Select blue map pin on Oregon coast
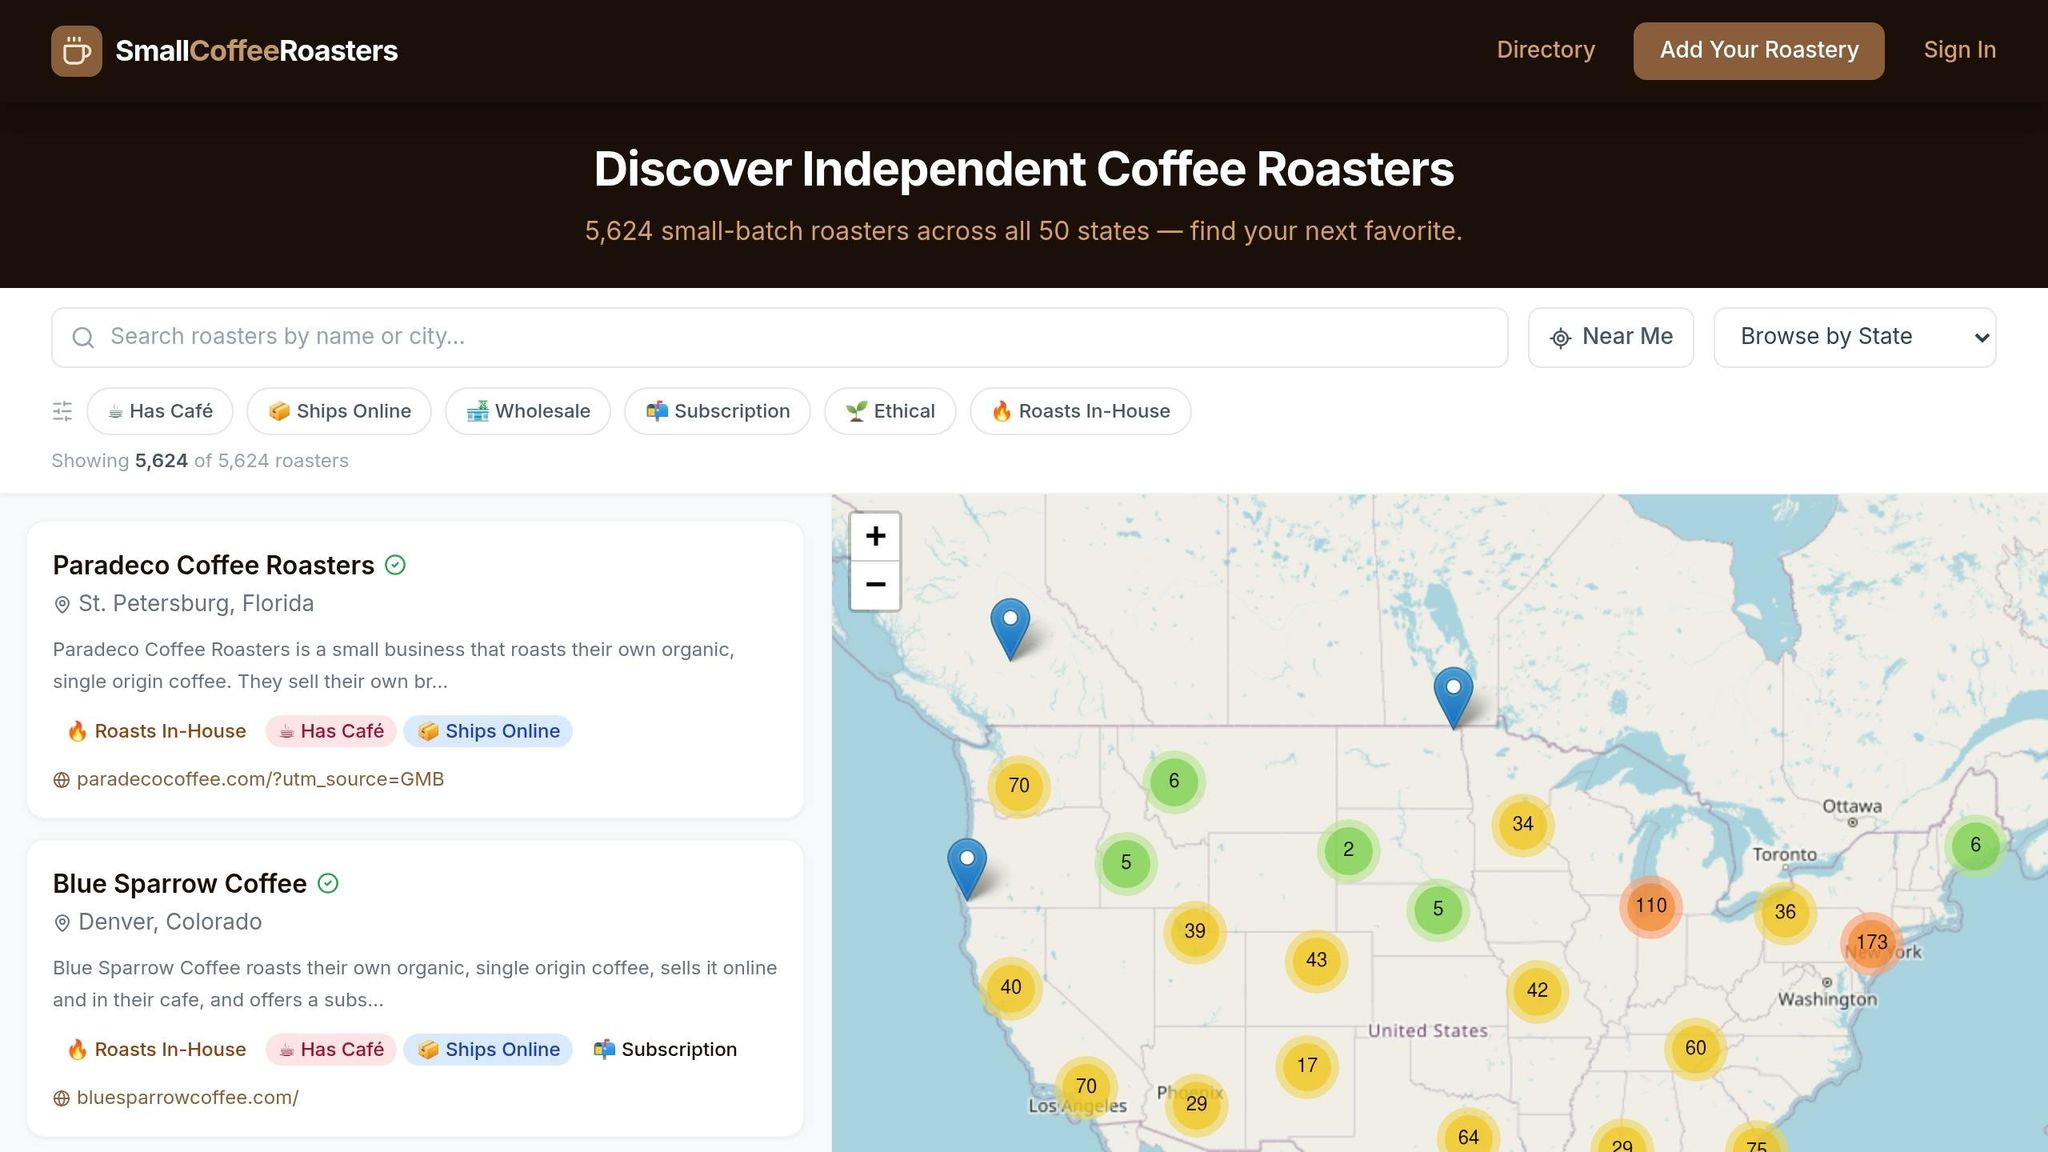 tap(967, 868)
